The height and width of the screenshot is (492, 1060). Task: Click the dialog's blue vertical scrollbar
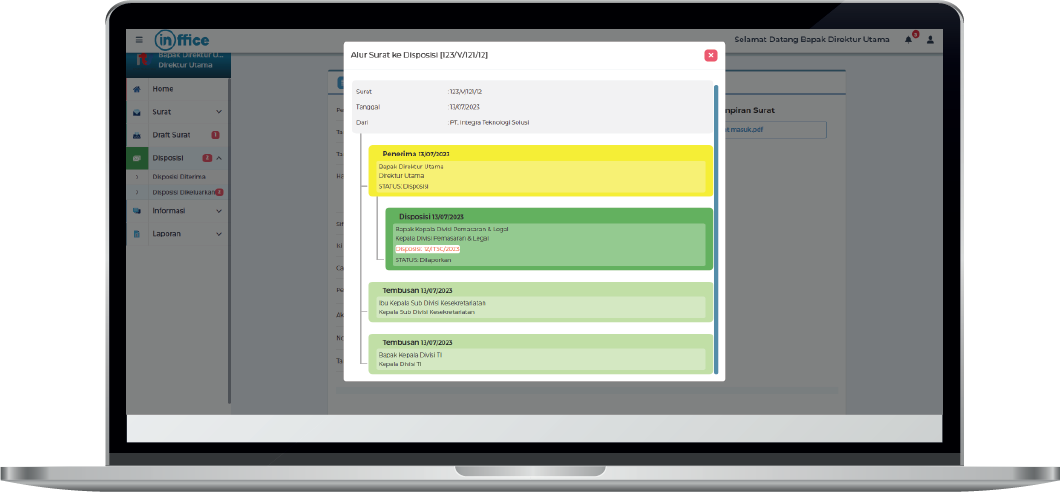point(716,228)
